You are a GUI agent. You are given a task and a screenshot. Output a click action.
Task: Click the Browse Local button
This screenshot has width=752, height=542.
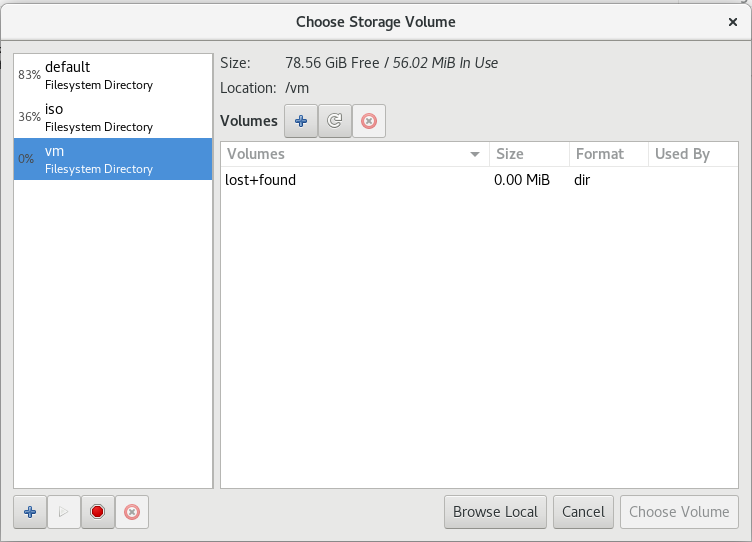click(x=495, y=512)
